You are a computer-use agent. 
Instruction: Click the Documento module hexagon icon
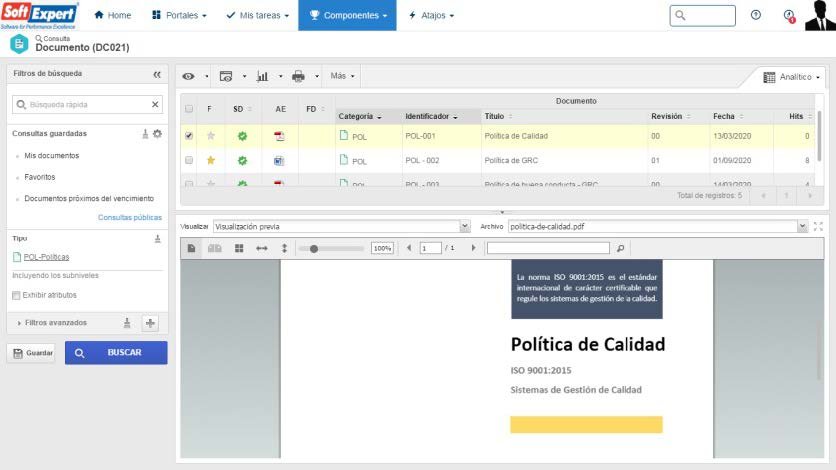19,44
